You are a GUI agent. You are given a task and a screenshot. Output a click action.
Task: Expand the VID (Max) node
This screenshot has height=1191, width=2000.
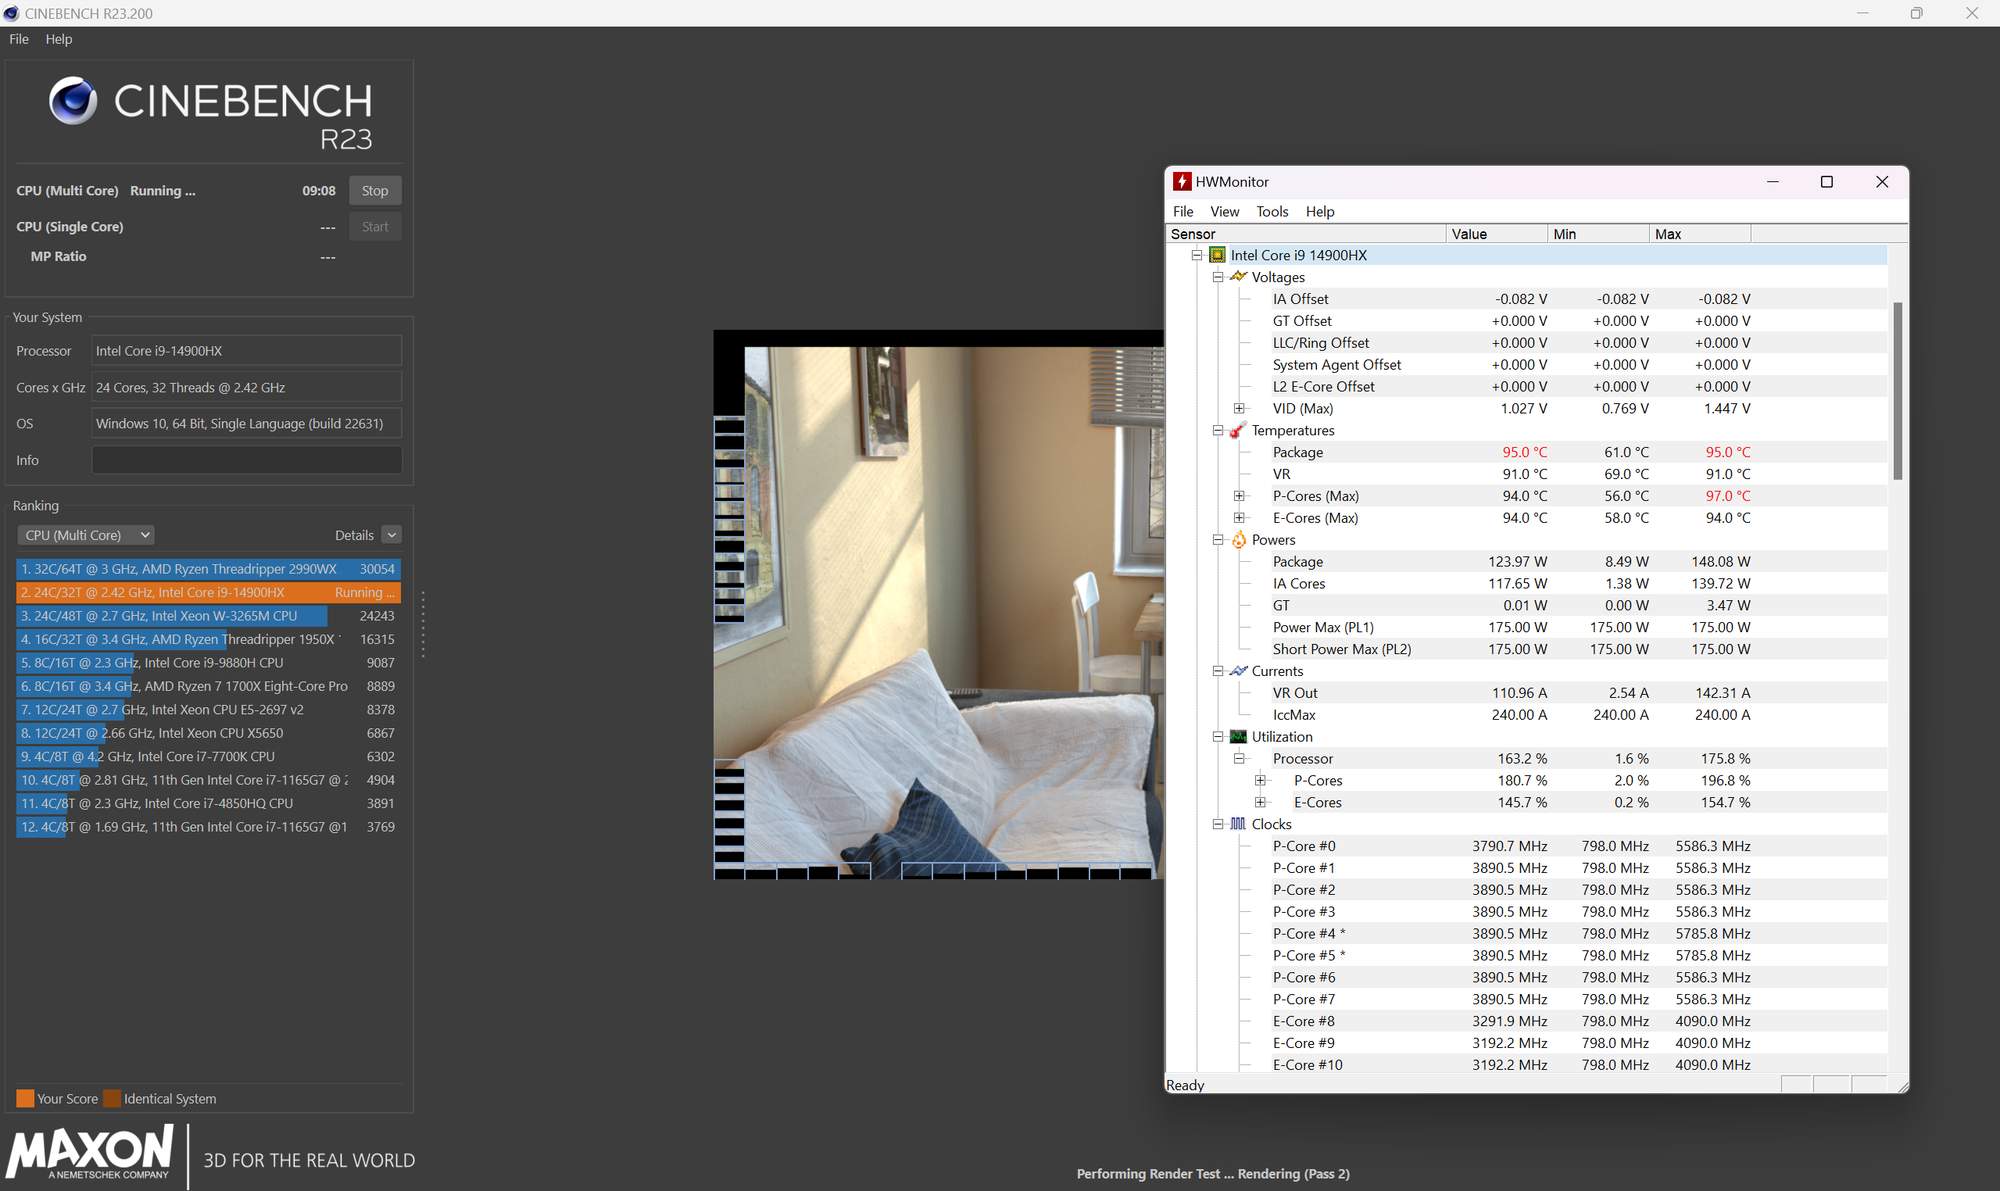(x=1239, y=408)
